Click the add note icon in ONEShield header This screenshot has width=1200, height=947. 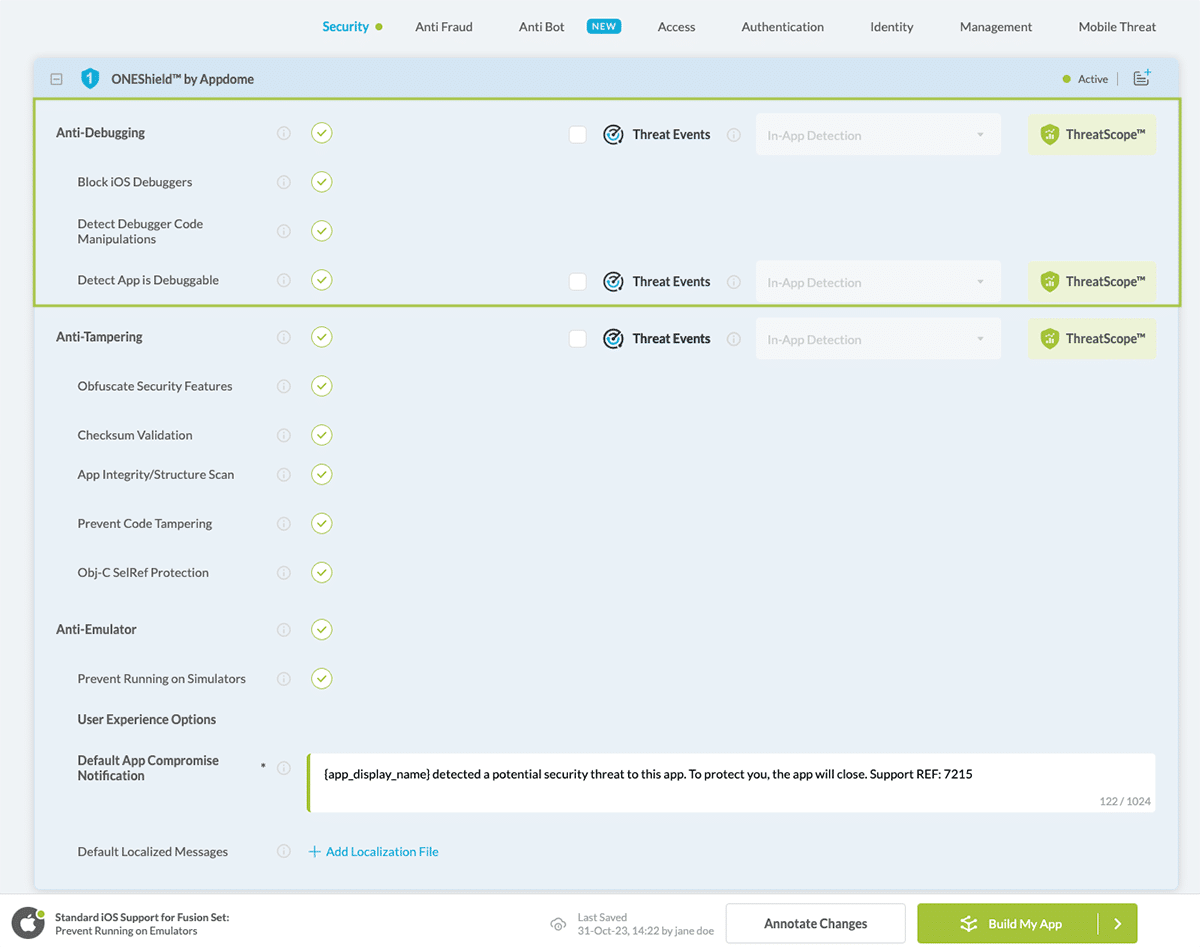(1141, 78)
